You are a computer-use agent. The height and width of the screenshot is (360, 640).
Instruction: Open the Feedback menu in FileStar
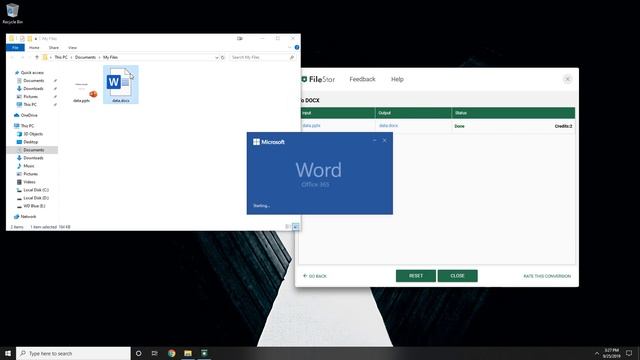click(362, 79)
